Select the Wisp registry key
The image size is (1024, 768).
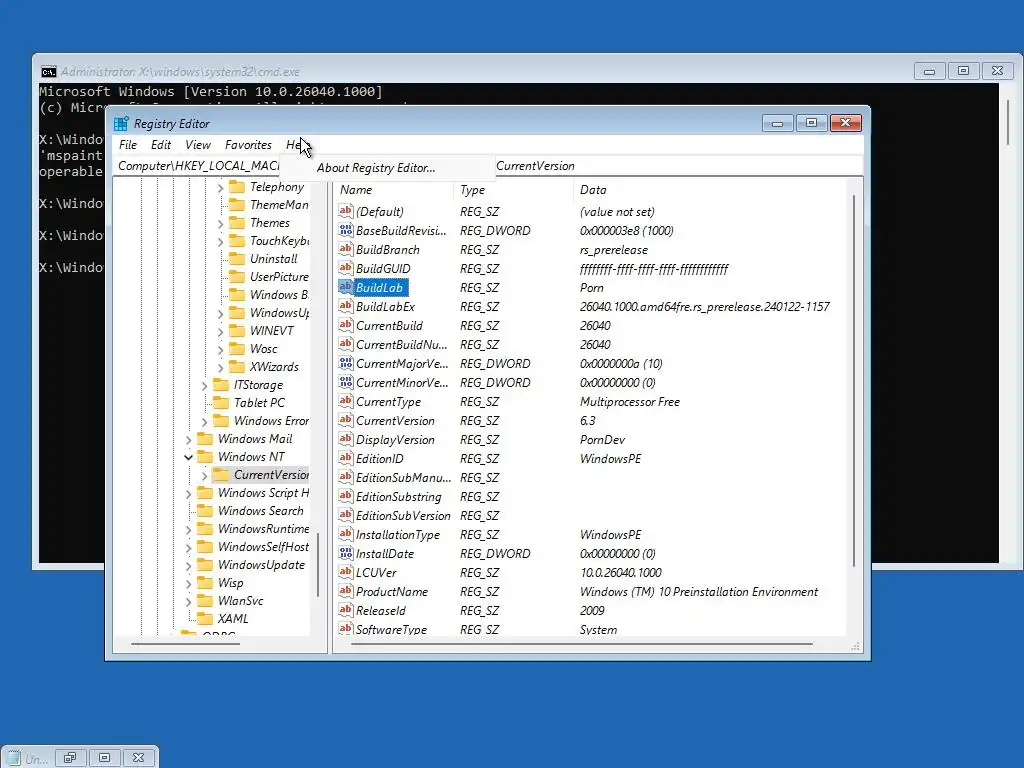point(231,583)
